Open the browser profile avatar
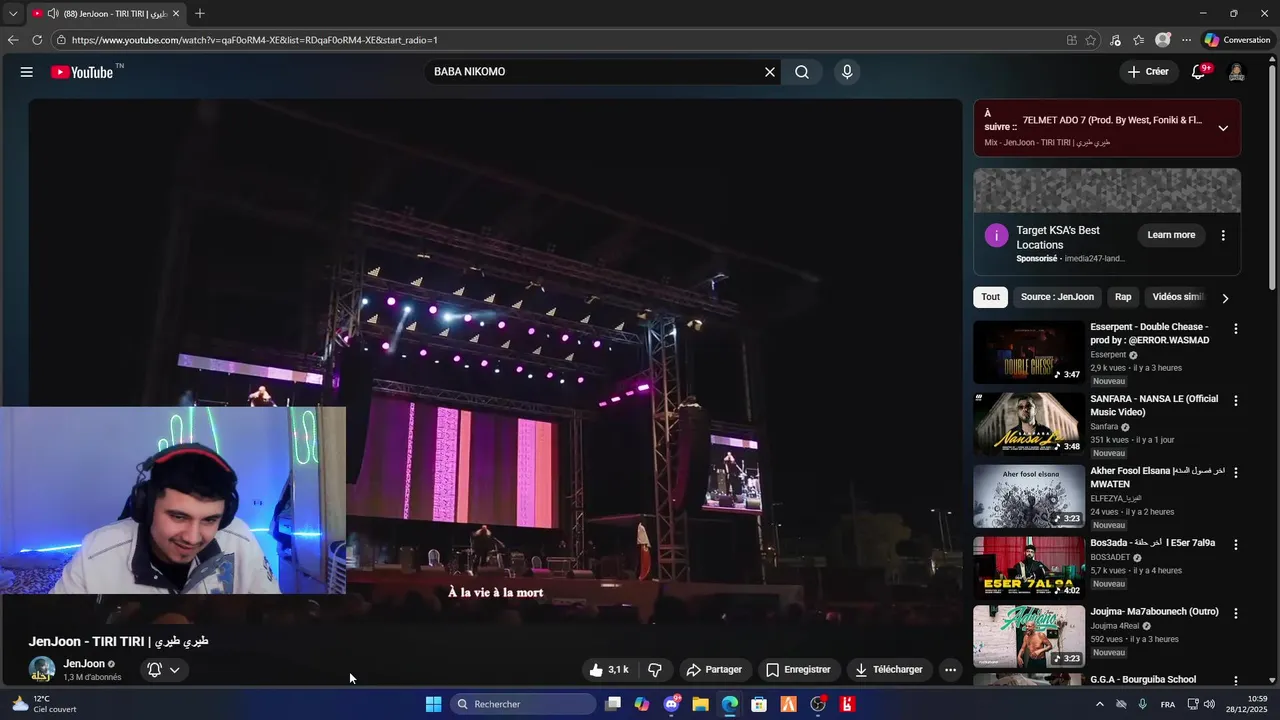 (1163, 40)
